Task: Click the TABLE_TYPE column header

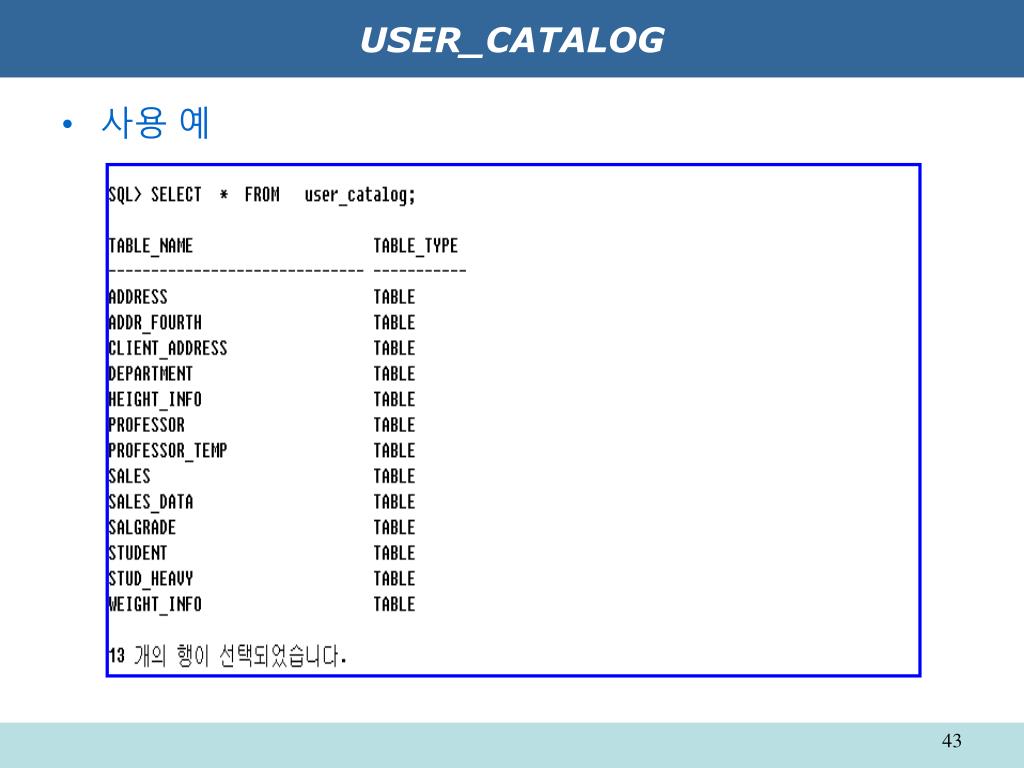Action: coord(415,246)
